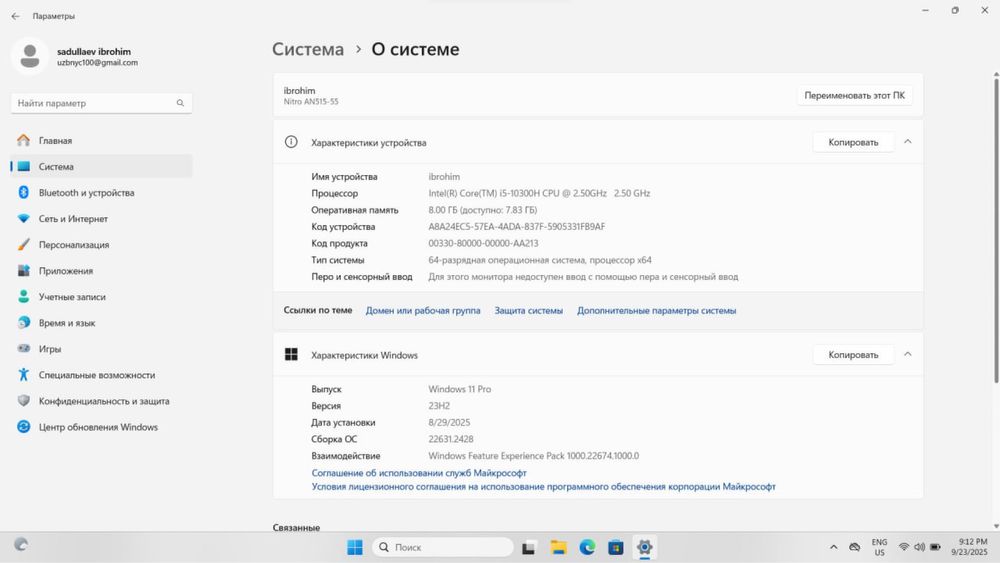Open Персонализация brush icon
The image size is (1000, 563).
click(x=24, y=245)
